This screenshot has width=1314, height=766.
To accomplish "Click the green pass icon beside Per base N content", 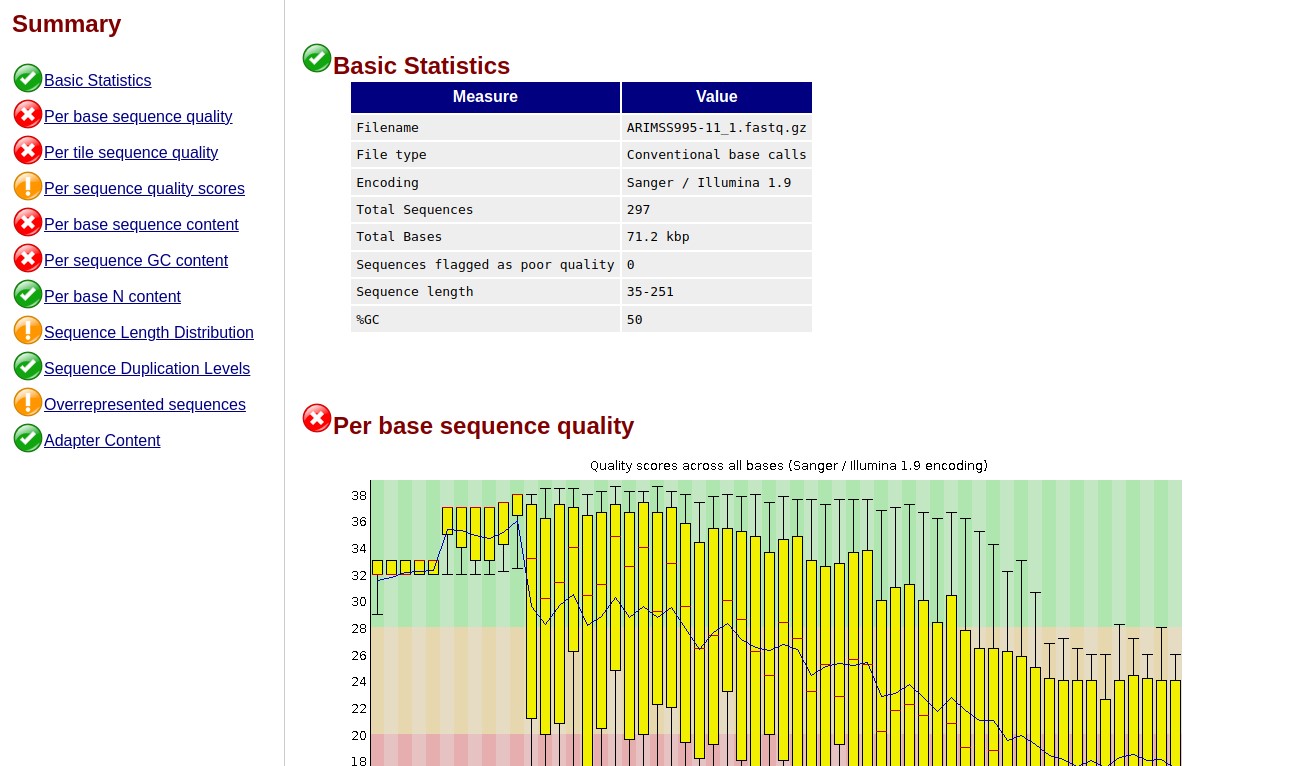I will [x=28, y=294].
